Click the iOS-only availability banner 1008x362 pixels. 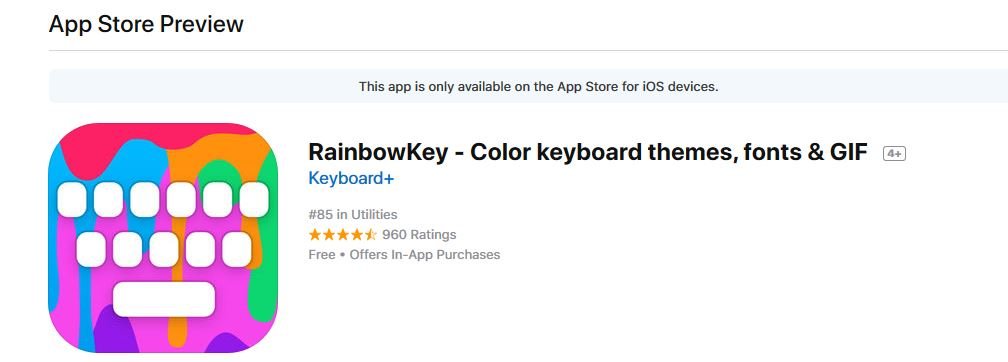[528, 86]
